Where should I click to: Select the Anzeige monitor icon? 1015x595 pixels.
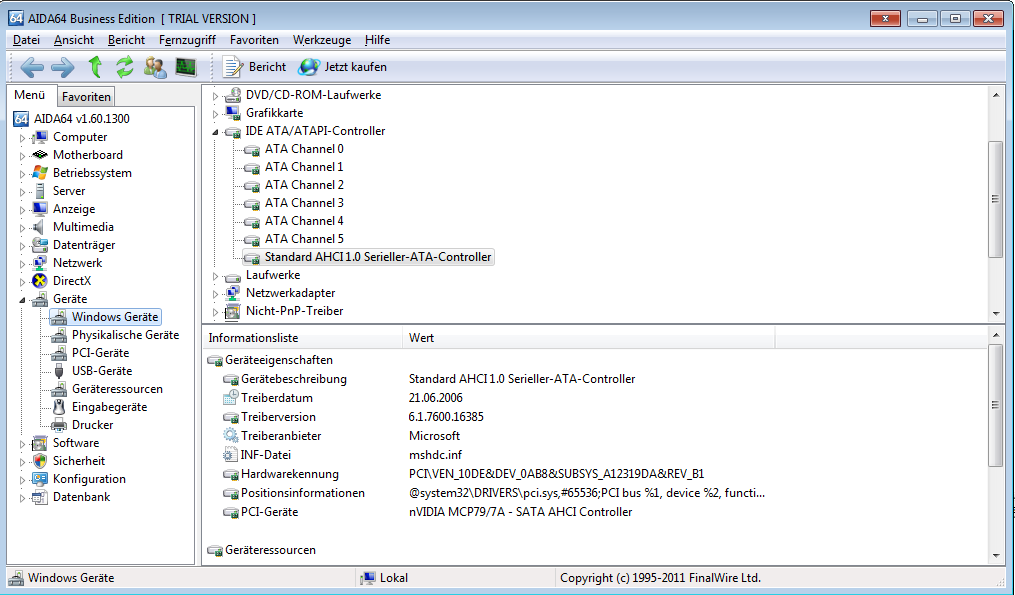40,209
